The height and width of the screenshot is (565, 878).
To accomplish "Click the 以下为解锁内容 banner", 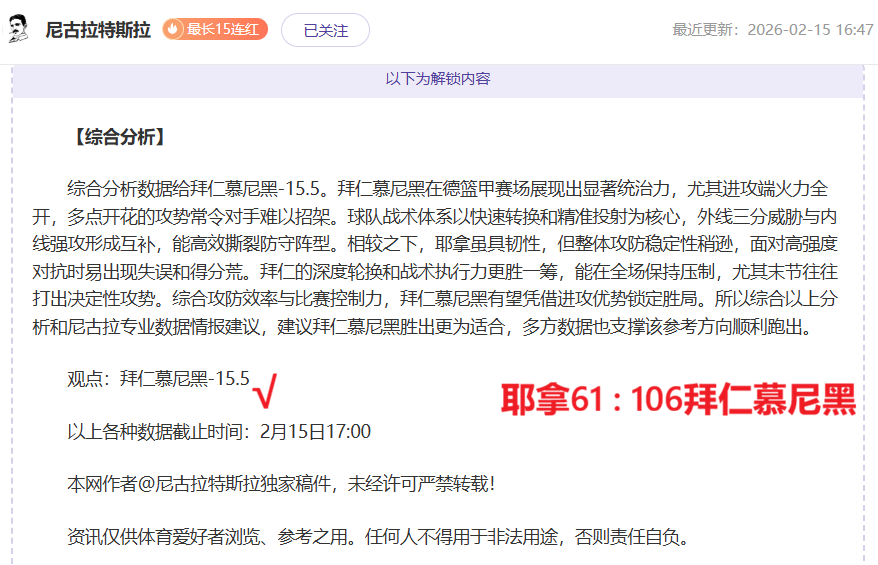I will 437,79.
